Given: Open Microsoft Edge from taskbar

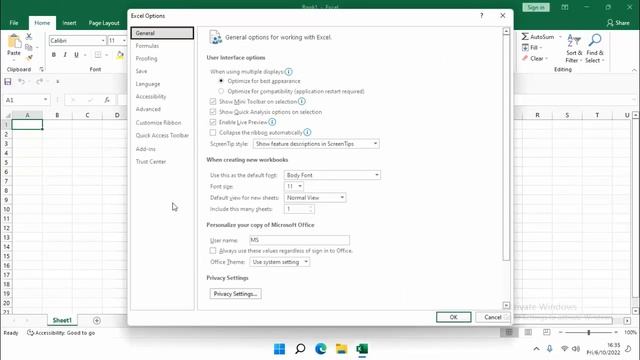Looking at the screenshot, I should pyautogui.click(x=321, y=349).
